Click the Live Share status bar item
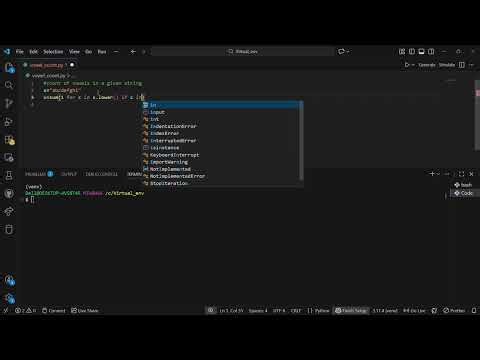The image size is (480, 360). [85, 310]
